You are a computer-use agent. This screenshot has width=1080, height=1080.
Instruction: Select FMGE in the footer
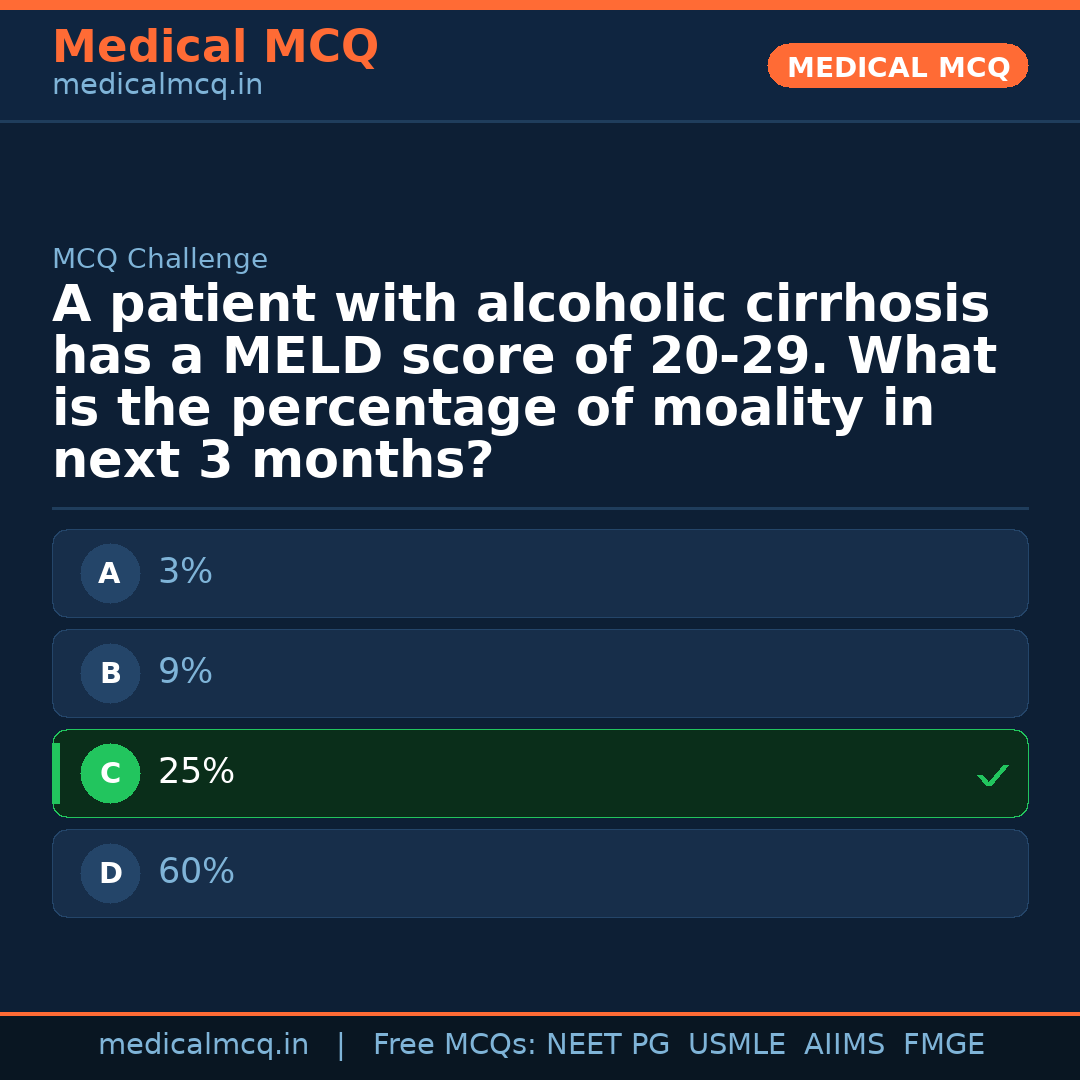tap(943, 1045)
